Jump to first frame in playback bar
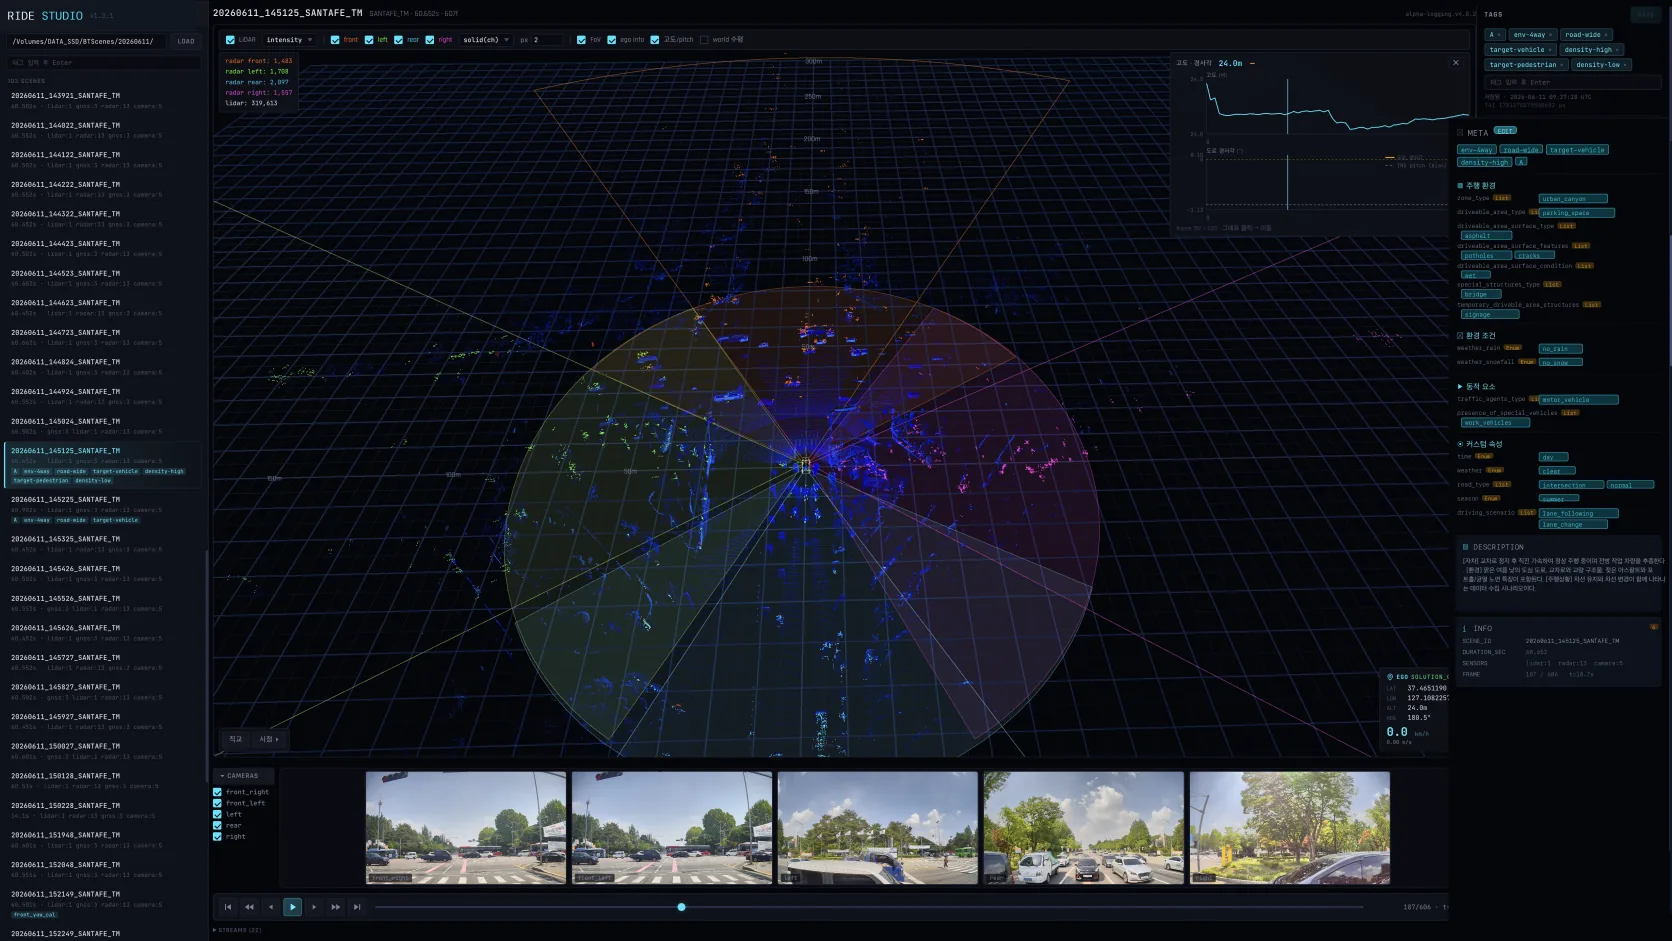The image size is (1672, 941). [x=228, y=907]
